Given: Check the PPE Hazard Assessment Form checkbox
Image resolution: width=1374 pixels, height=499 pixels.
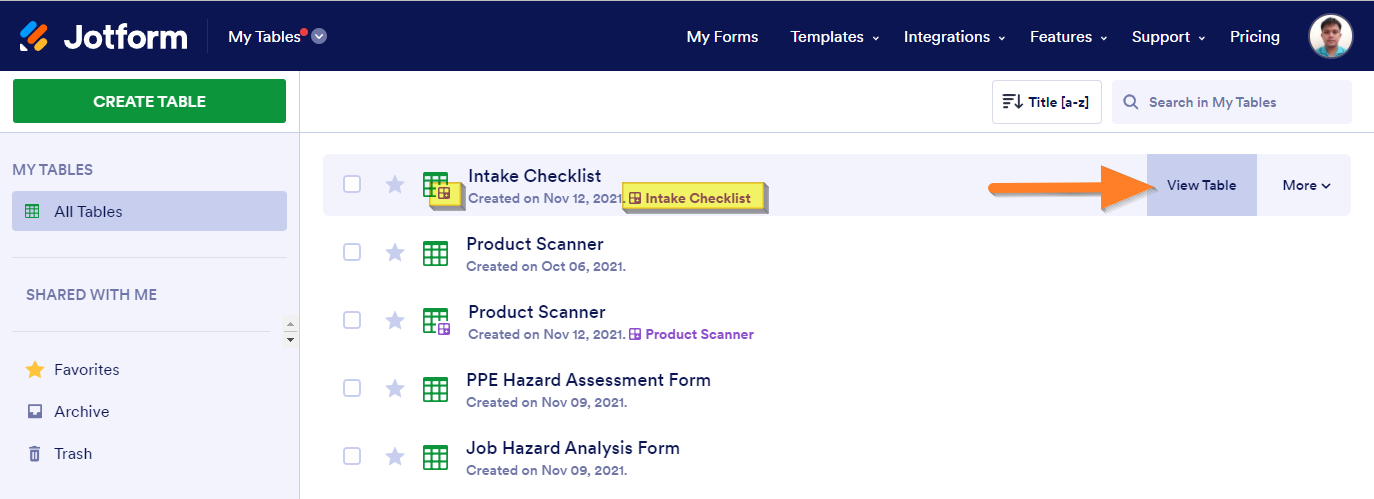Looking at the screenshot, I should [352, 388].
